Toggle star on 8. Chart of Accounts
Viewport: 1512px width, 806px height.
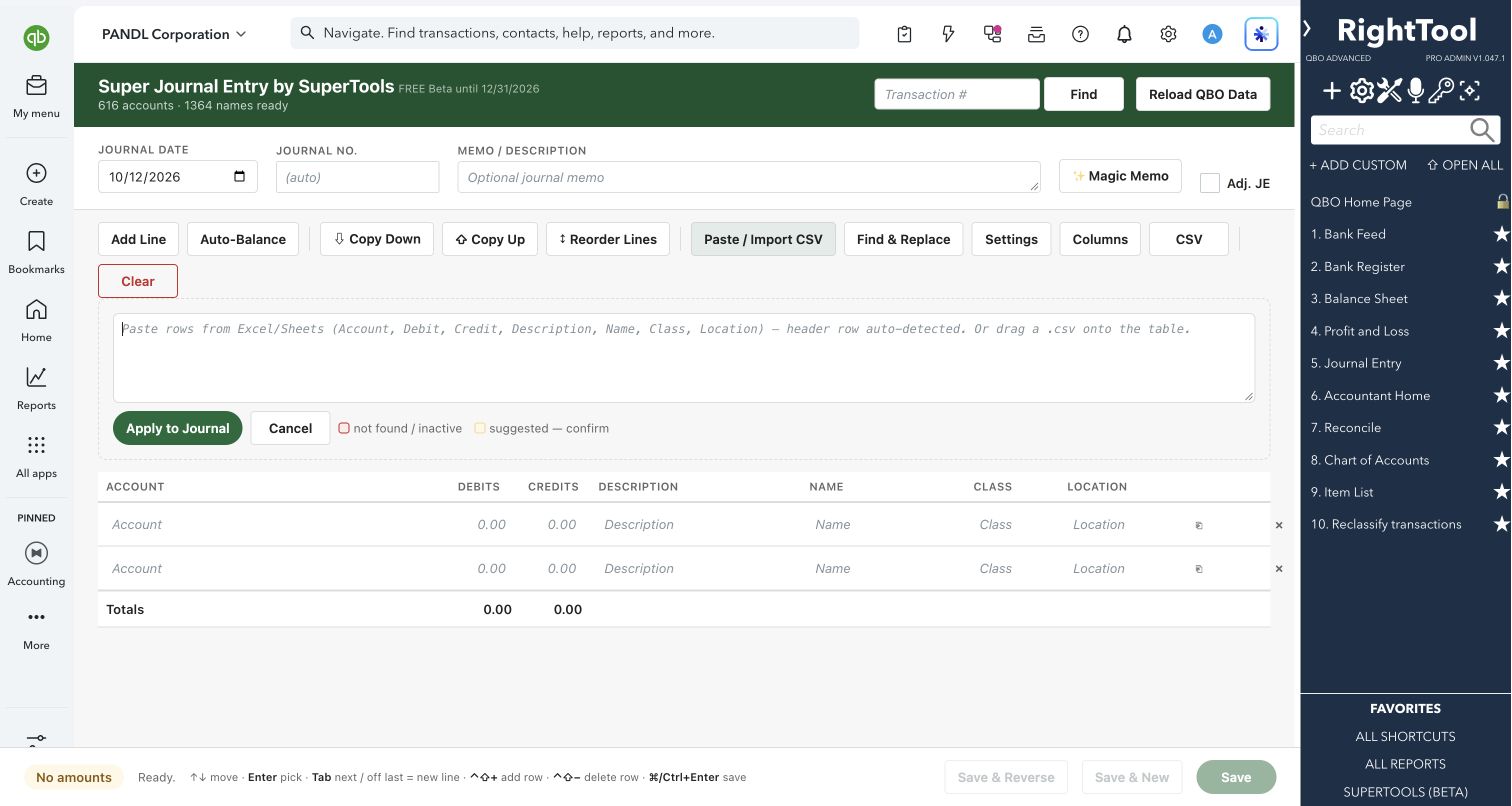1501,460
